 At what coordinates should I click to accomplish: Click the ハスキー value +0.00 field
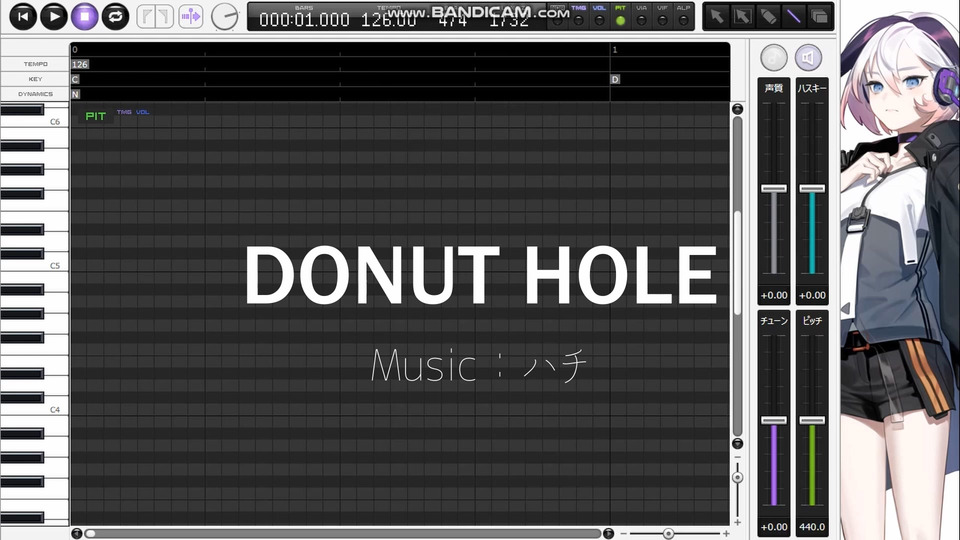812,295
